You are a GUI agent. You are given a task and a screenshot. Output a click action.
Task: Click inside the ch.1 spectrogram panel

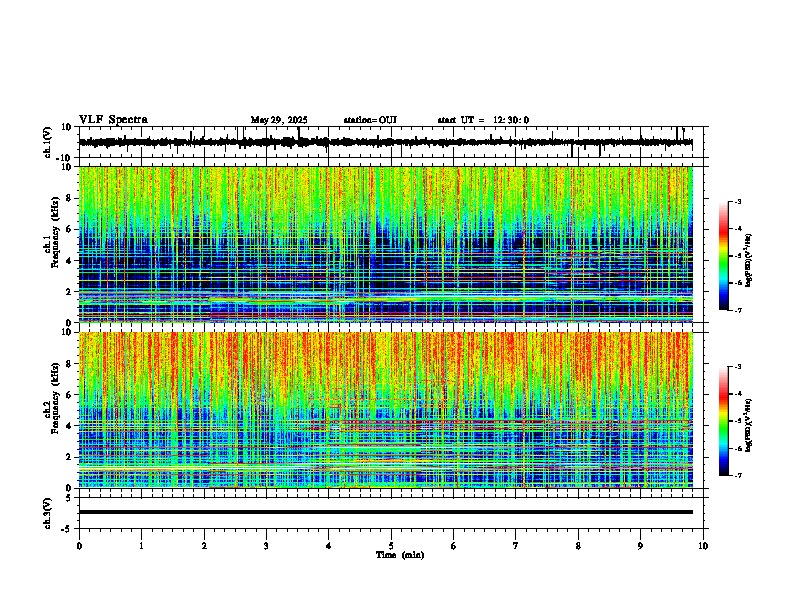click(386, 244)
